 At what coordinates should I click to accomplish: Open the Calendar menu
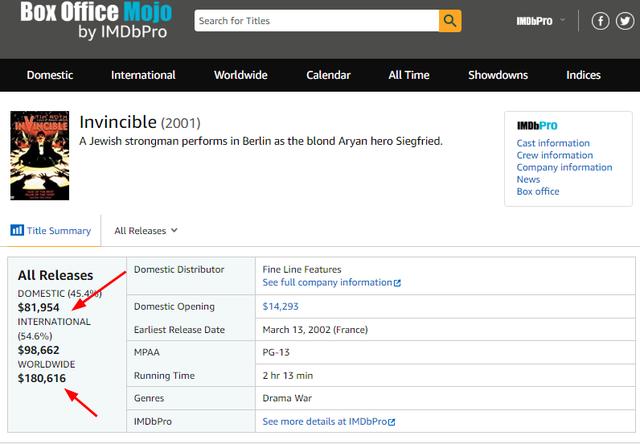click(x=328, y=75)
